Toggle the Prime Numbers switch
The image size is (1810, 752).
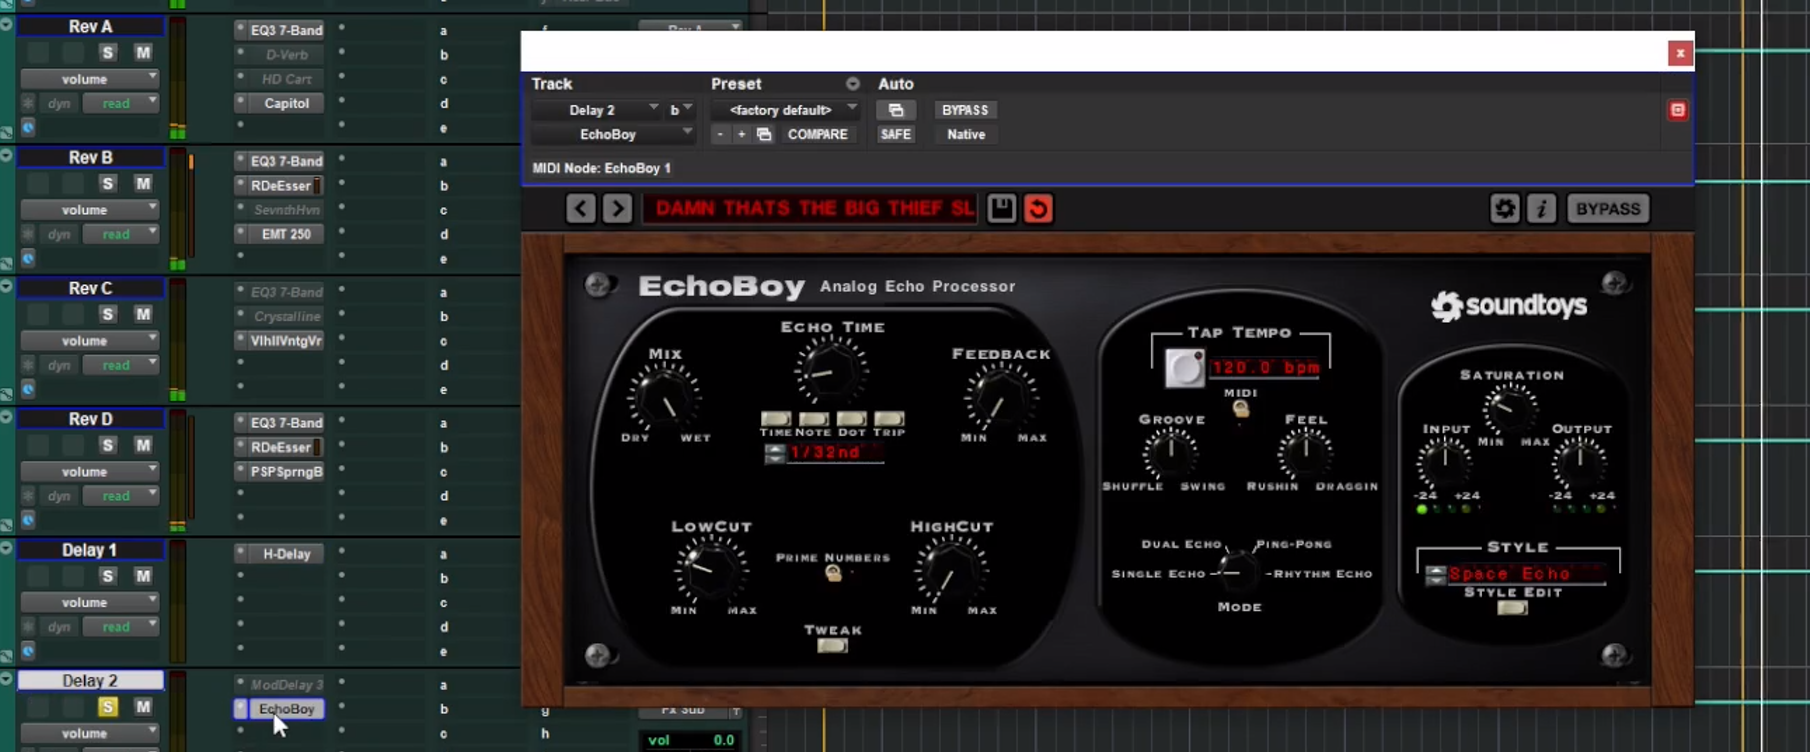pos(833,573)
